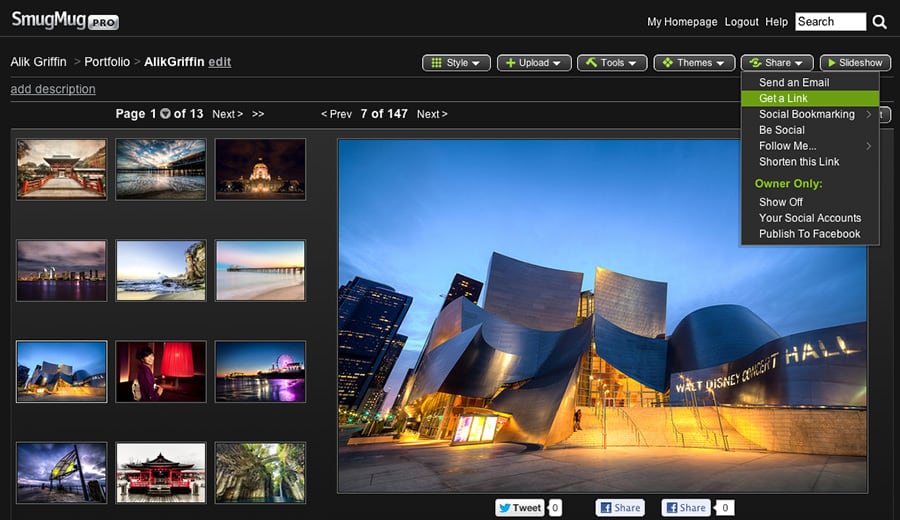Open the mossy waterfall canyon thumbnail
The image size is (900, 520).
point(260,472)
